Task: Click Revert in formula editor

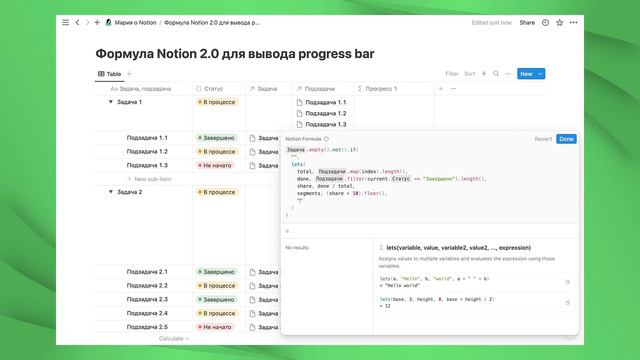Action: [x=543, y=139]
